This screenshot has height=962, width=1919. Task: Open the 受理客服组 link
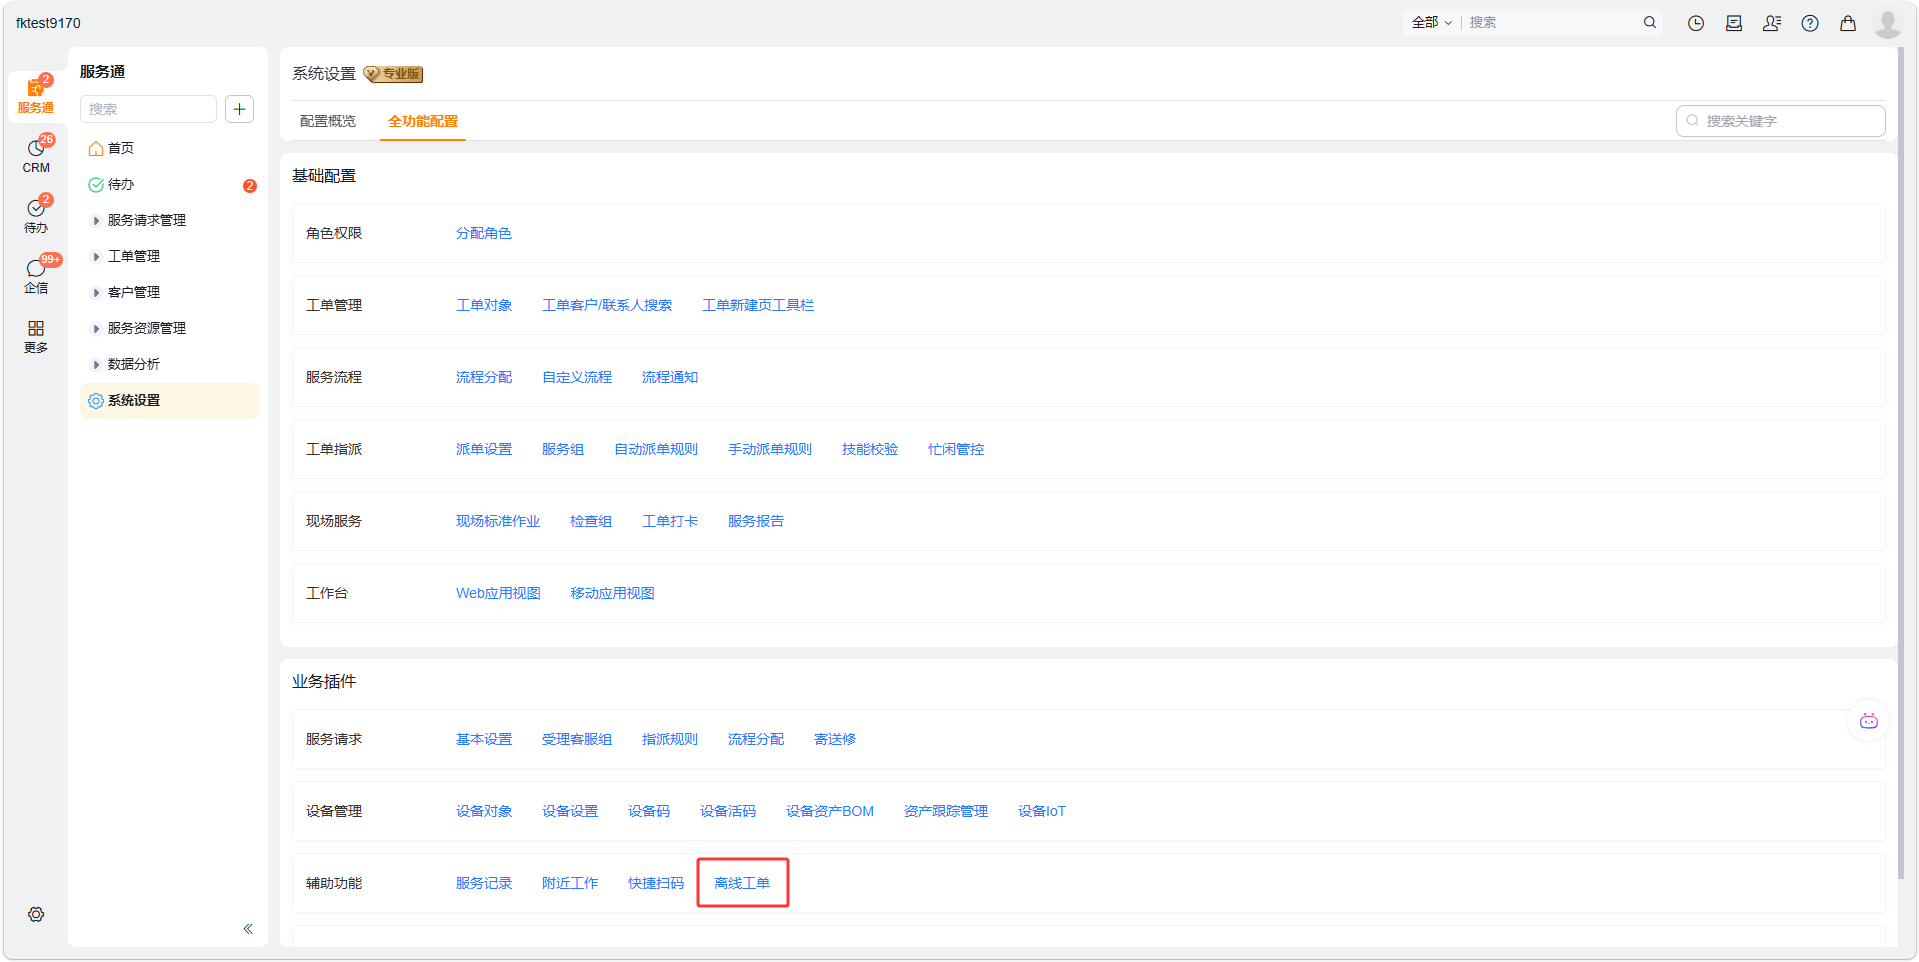coord(577,739)
